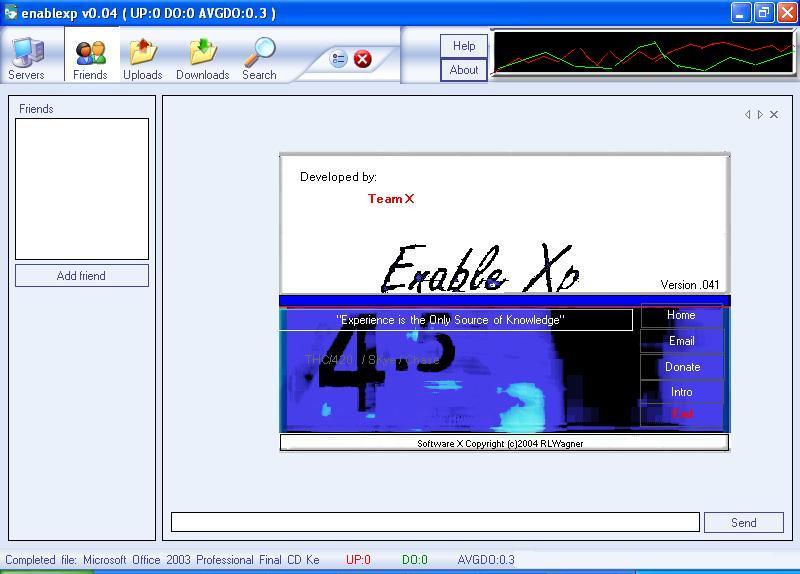Click the Add friend button
Viewport: 800px width, 574px height.
pos(82,276)
